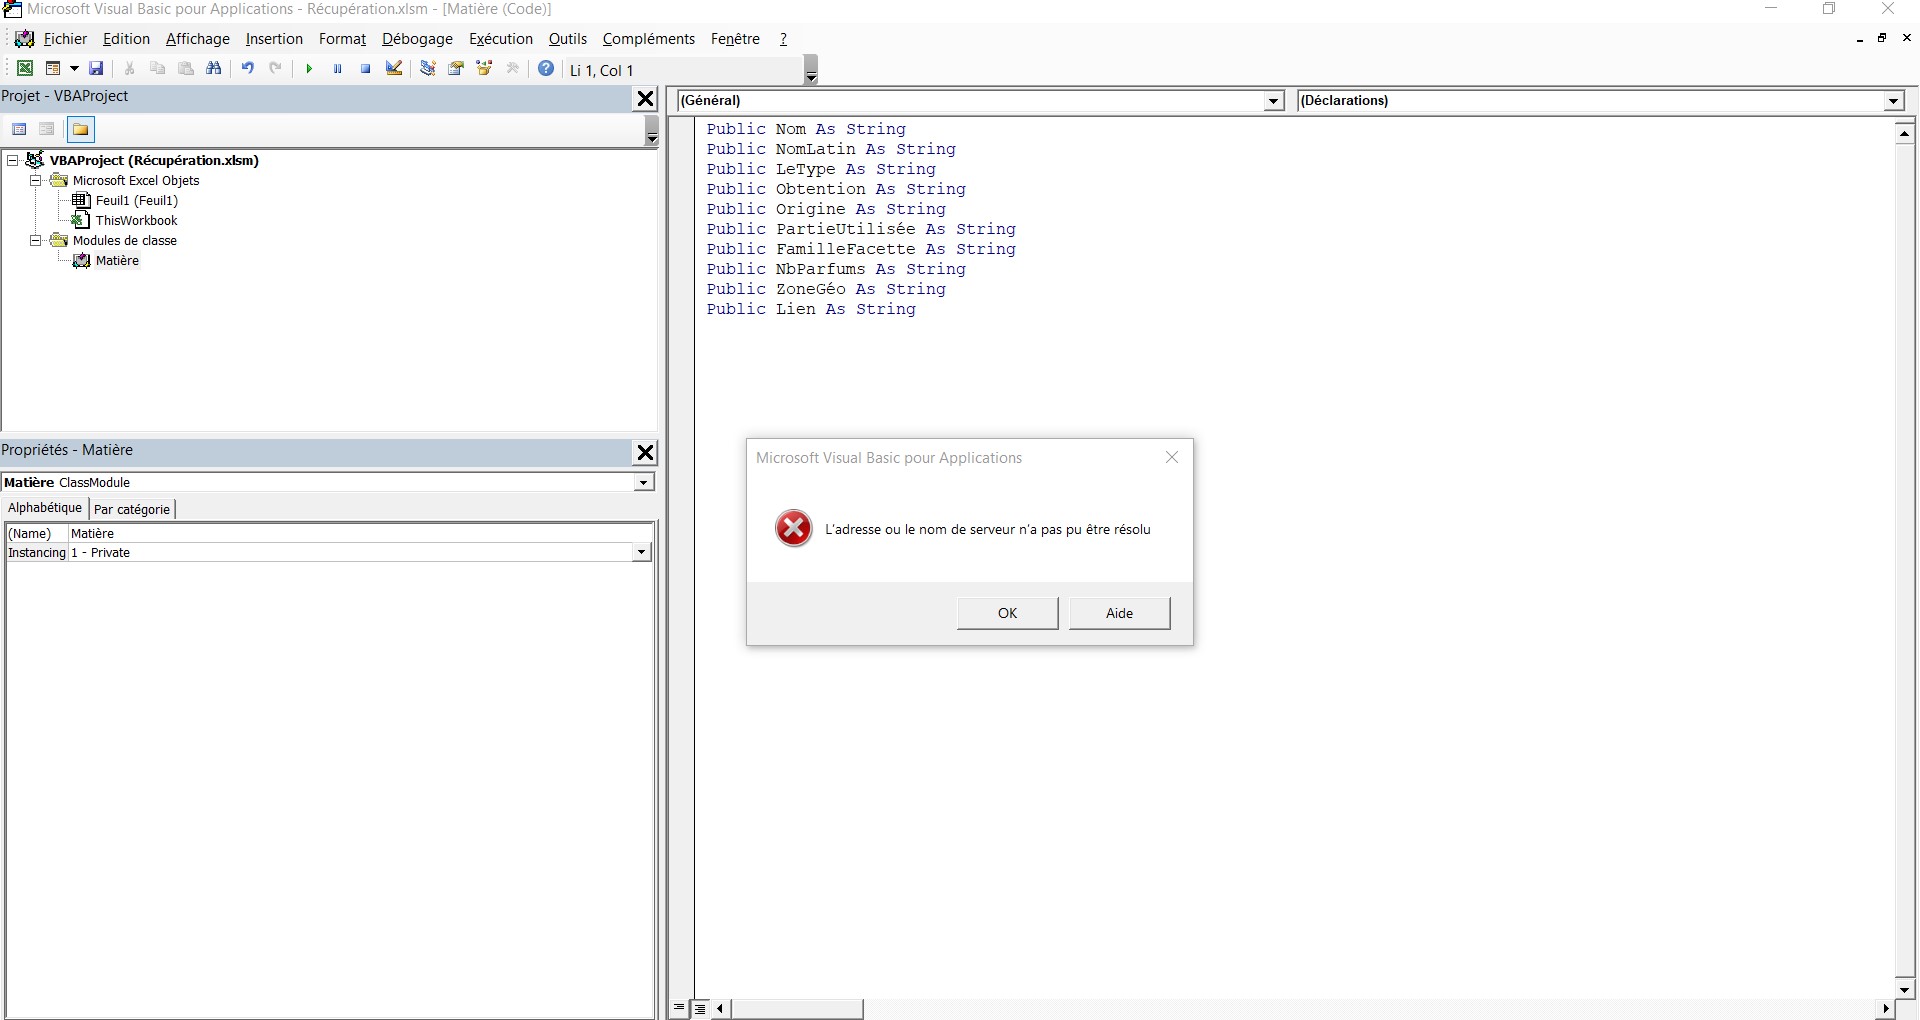Click OK in the error dialog

(1007, 613)
